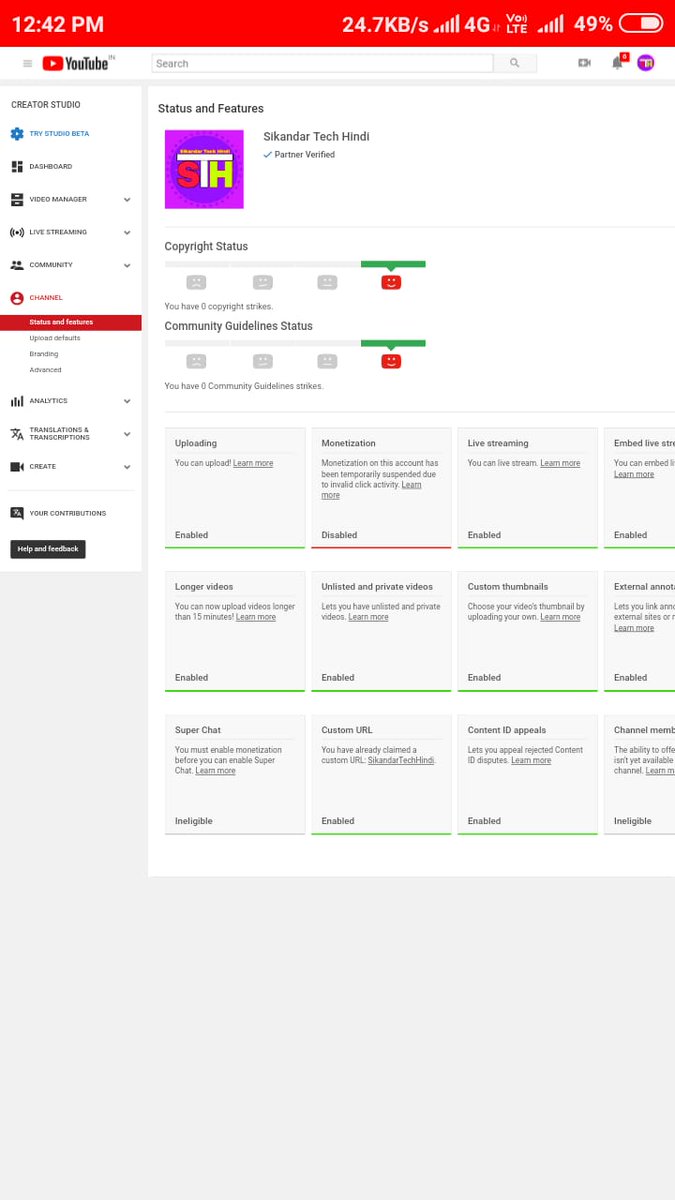This screenshot has height=1200, width=675.
Task: Click inside the Search input field
Action: pos(322,63)
